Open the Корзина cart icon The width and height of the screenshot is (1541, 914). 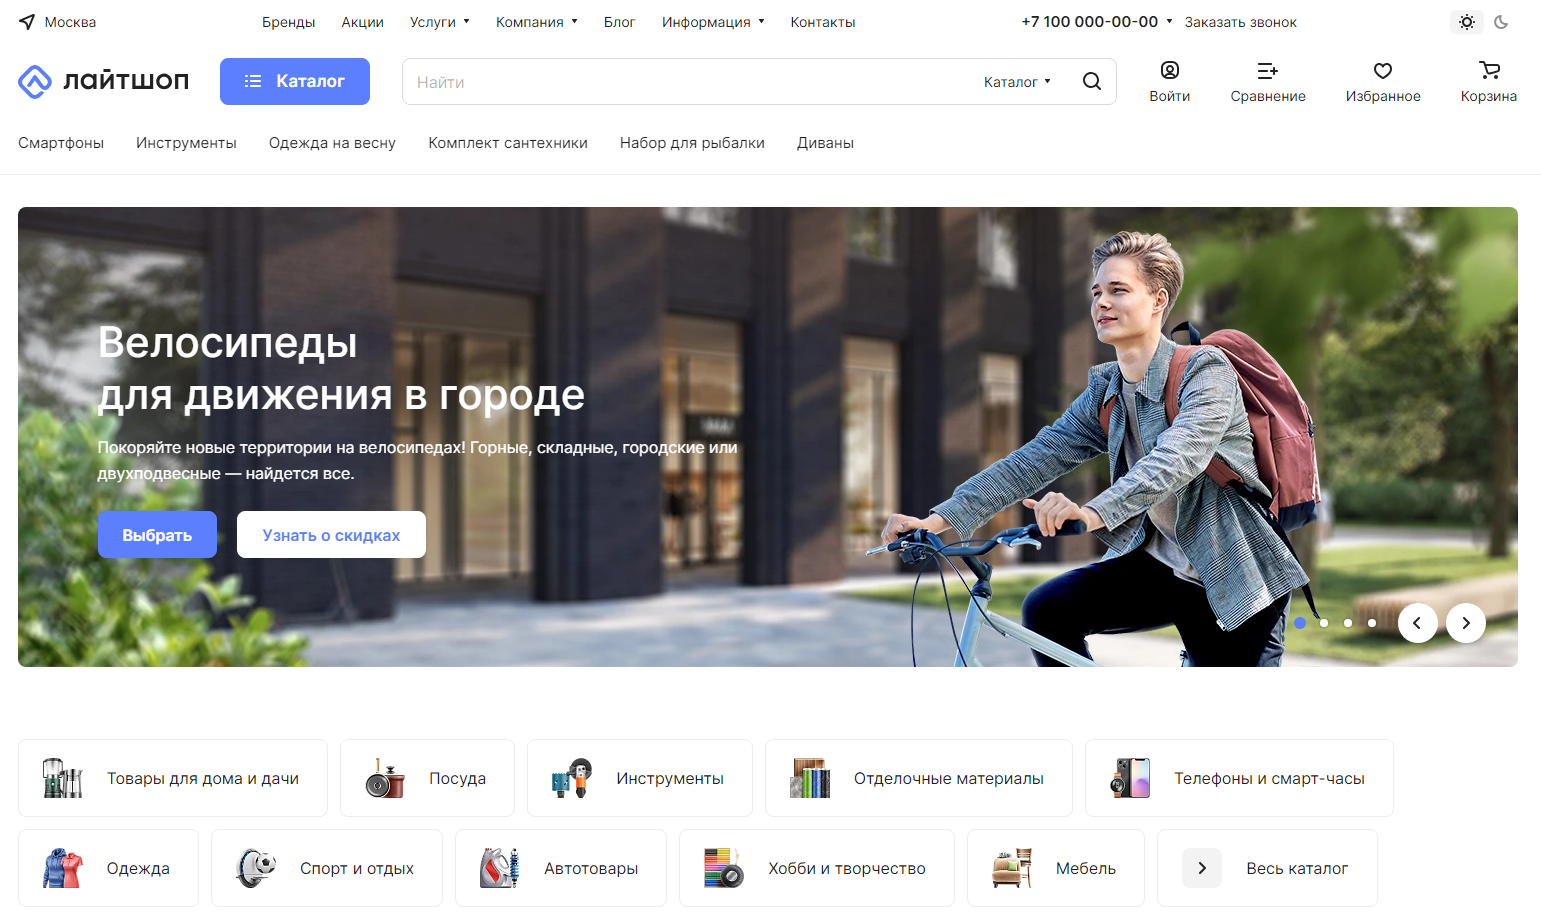pyautogui.click(x=1488, y=70)
